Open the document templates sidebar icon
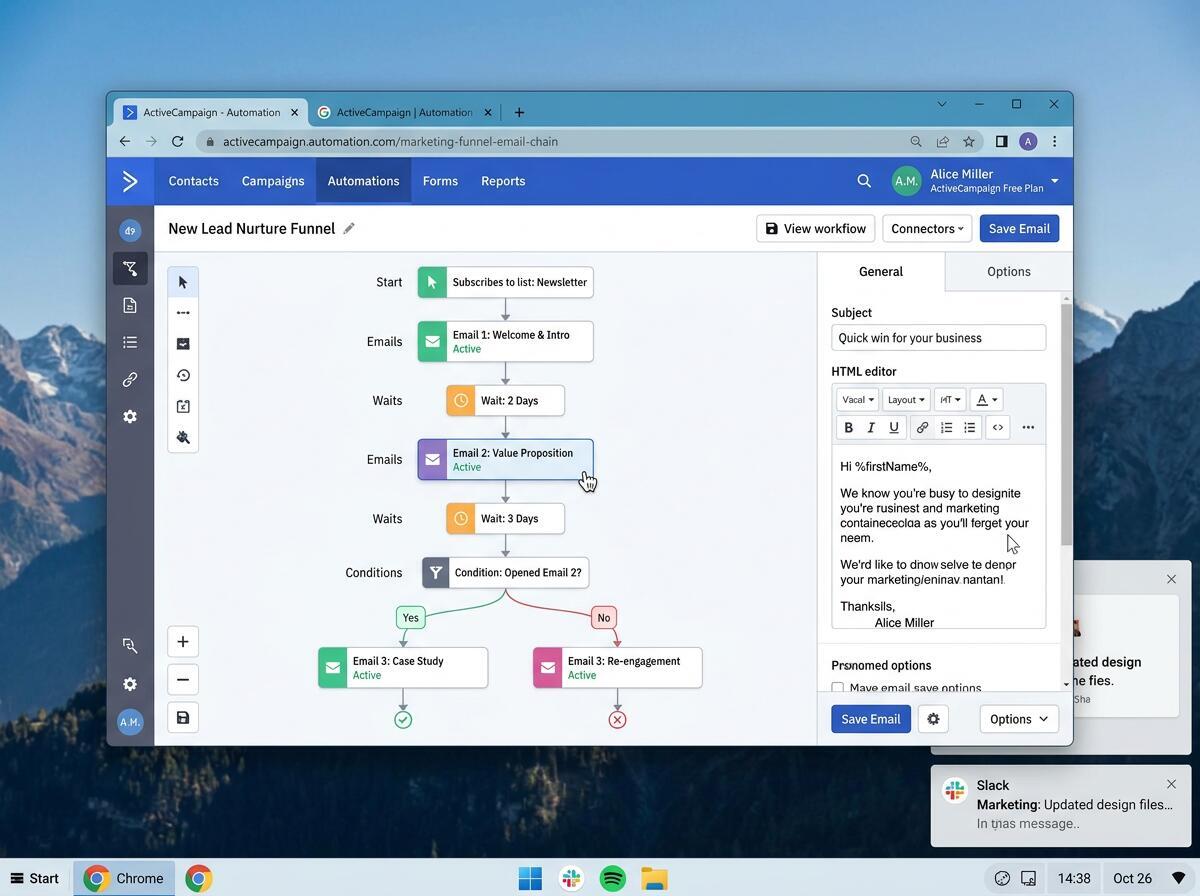This screenshot has width=1200, height=896. (130, 305)
